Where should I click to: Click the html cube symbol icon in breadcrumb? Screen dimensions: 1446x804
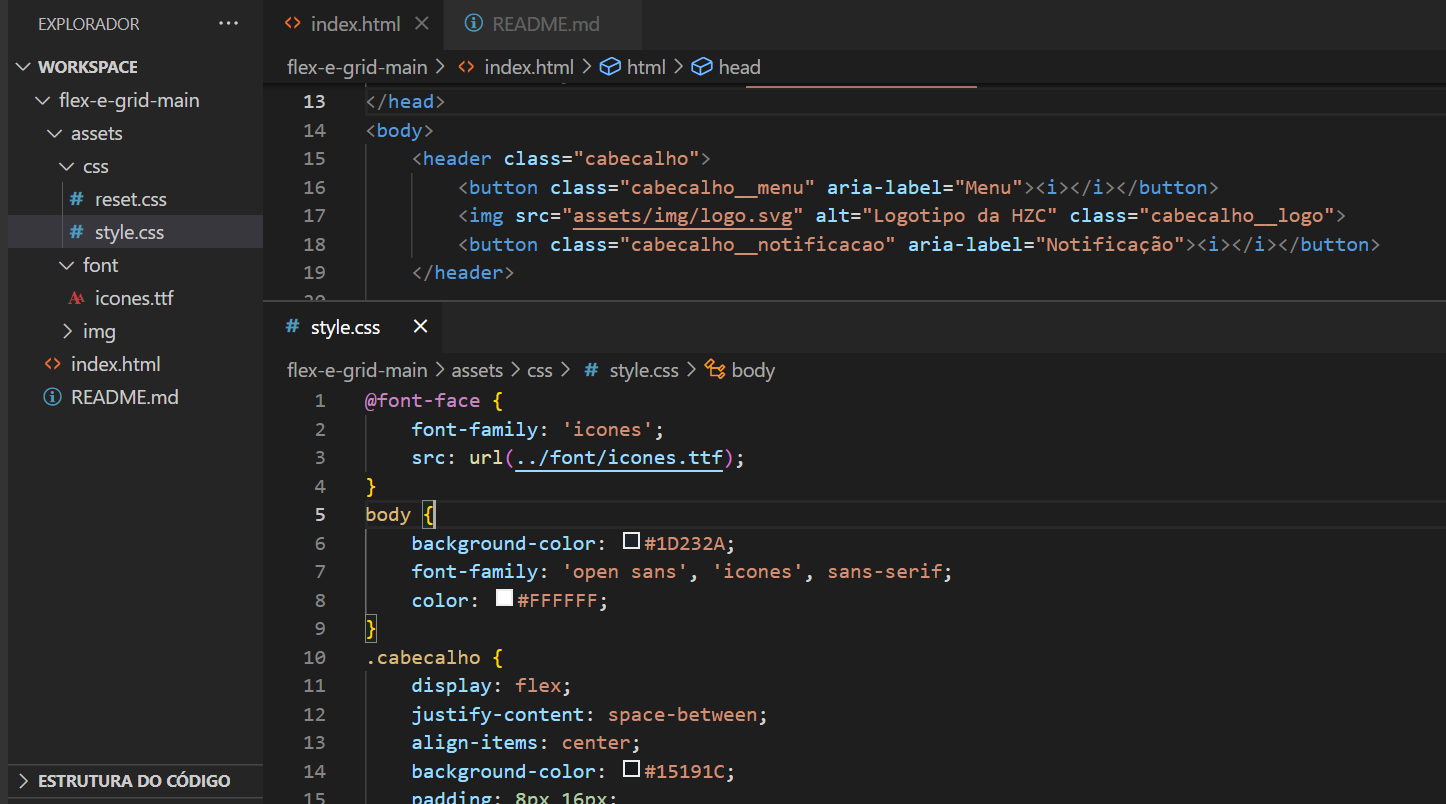[x=609, y=67]
